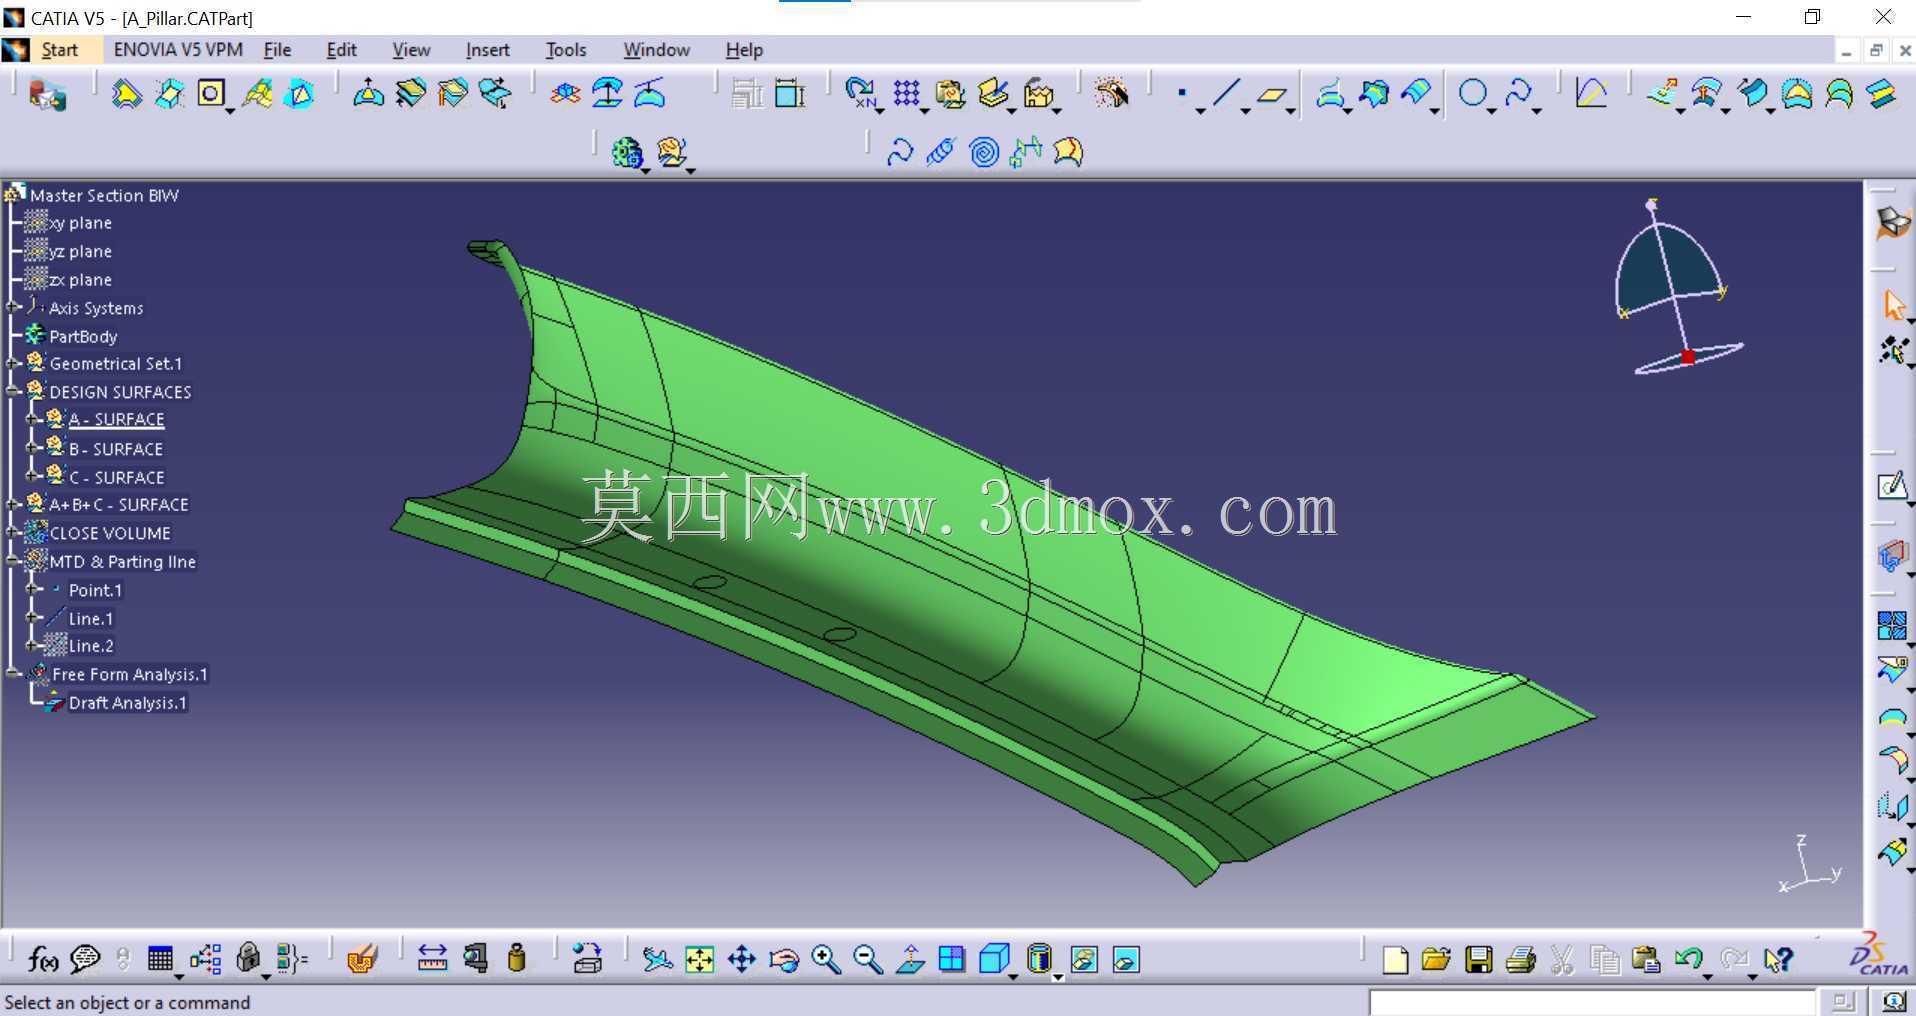Select the Line creation tool

click(x=1226, y=94)
